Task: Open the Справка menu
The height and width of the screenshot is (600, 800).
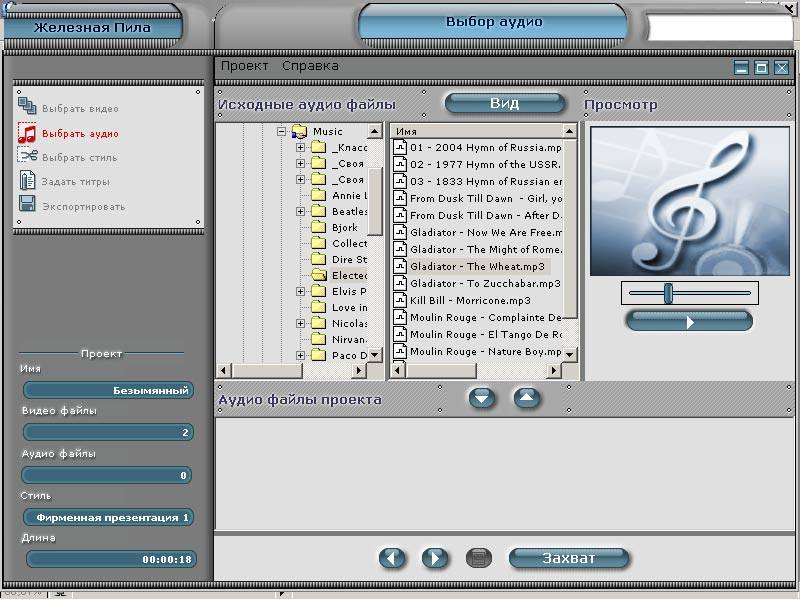Action: (x=310, y=66)
